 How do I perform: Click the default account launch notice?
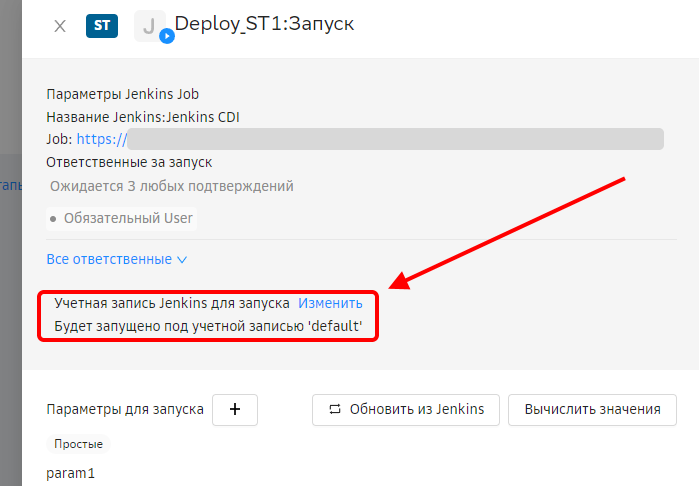[208, 327]
